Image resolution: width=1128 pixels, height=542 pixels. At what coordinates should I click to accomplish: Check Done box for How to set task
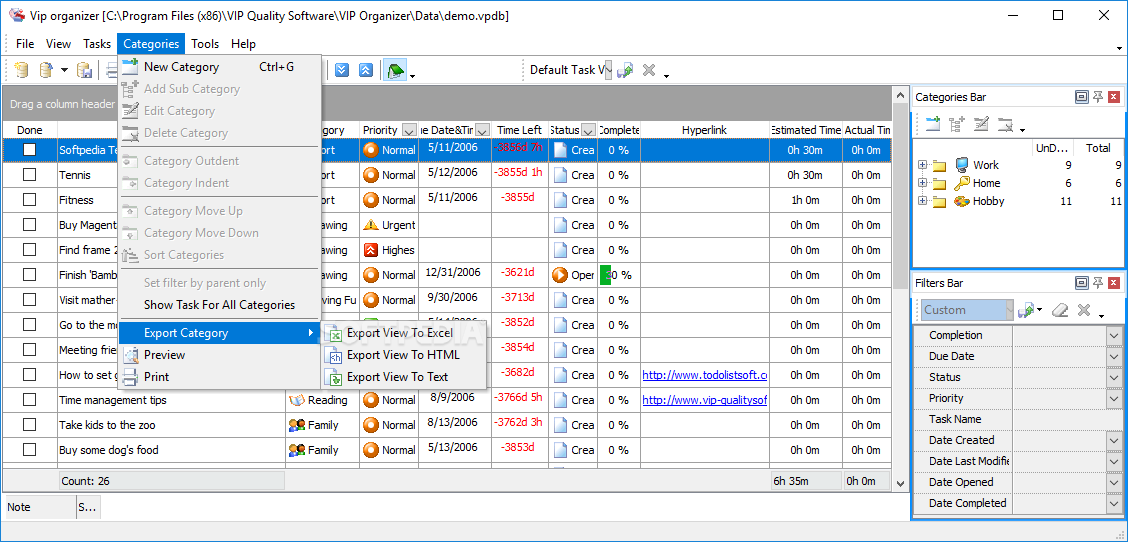(x=29, y=374)
